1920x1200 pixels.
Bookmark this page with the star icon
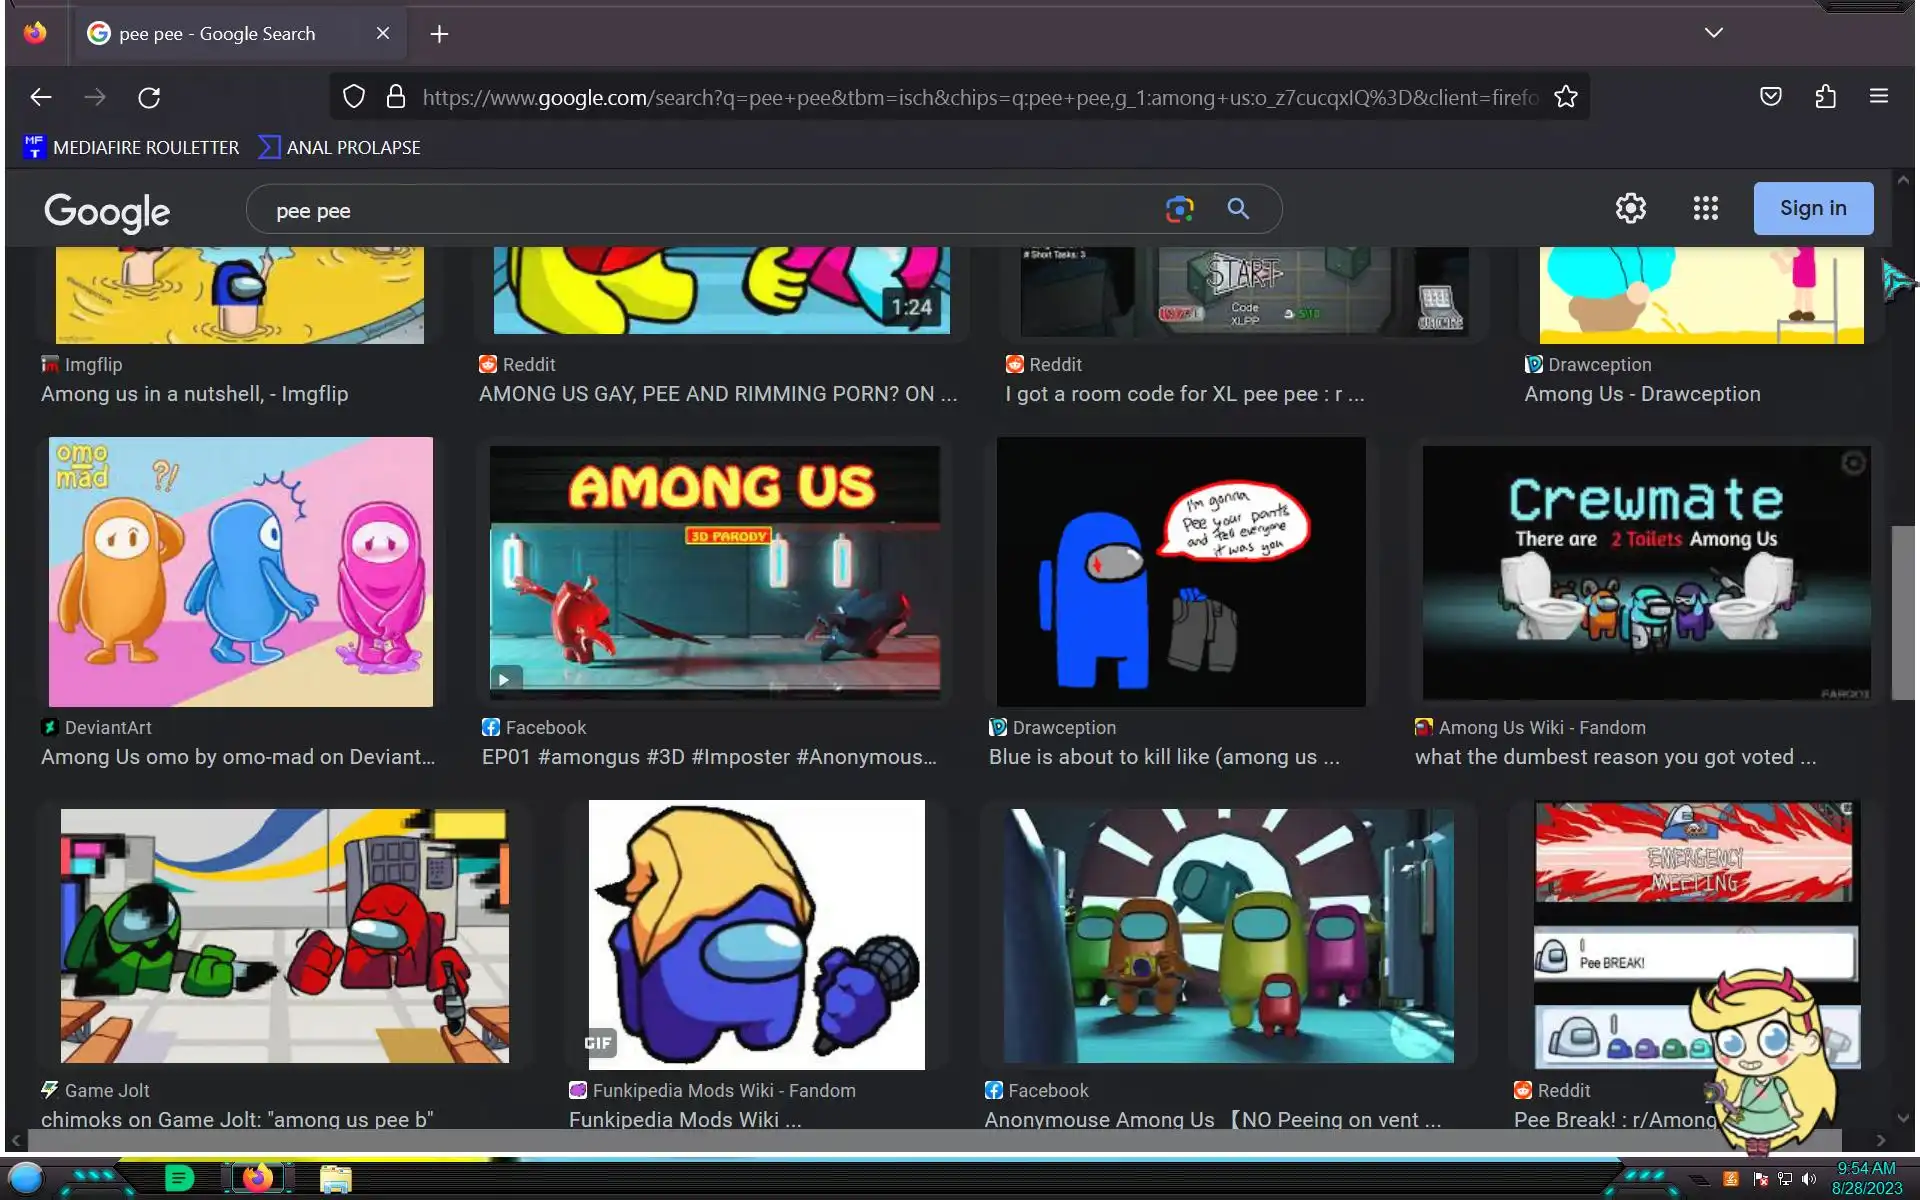click(x=1565, y=97)
